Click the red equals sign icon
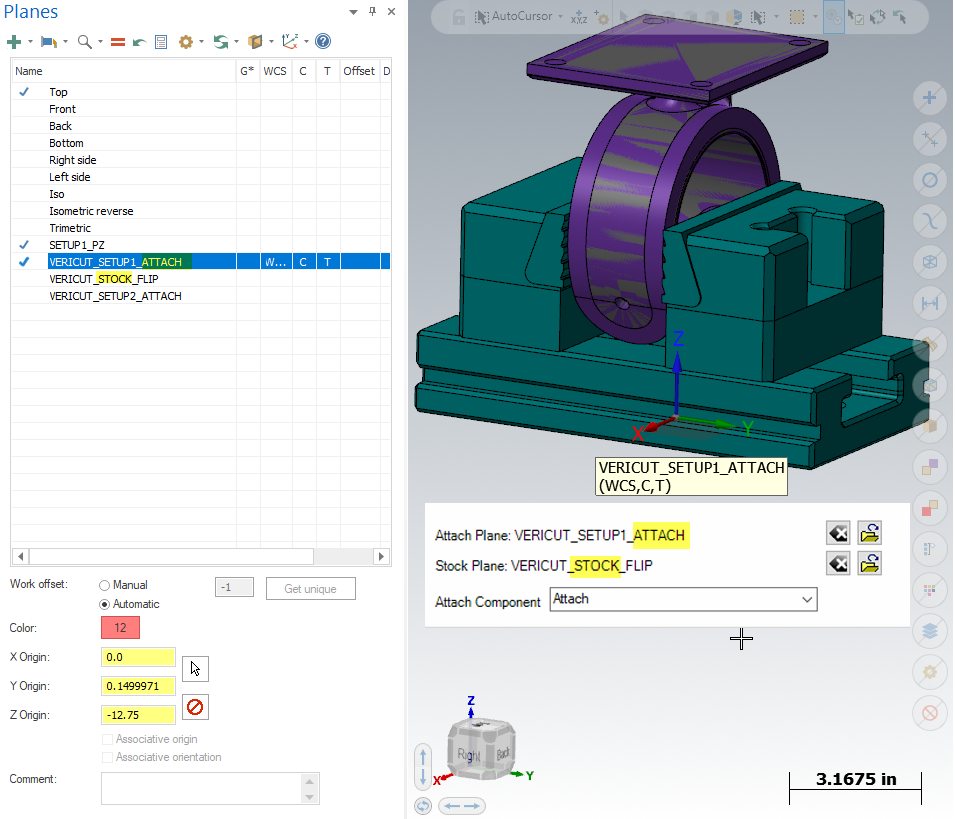The width and height of the screenshot is (955, 819). pos(118,42)
